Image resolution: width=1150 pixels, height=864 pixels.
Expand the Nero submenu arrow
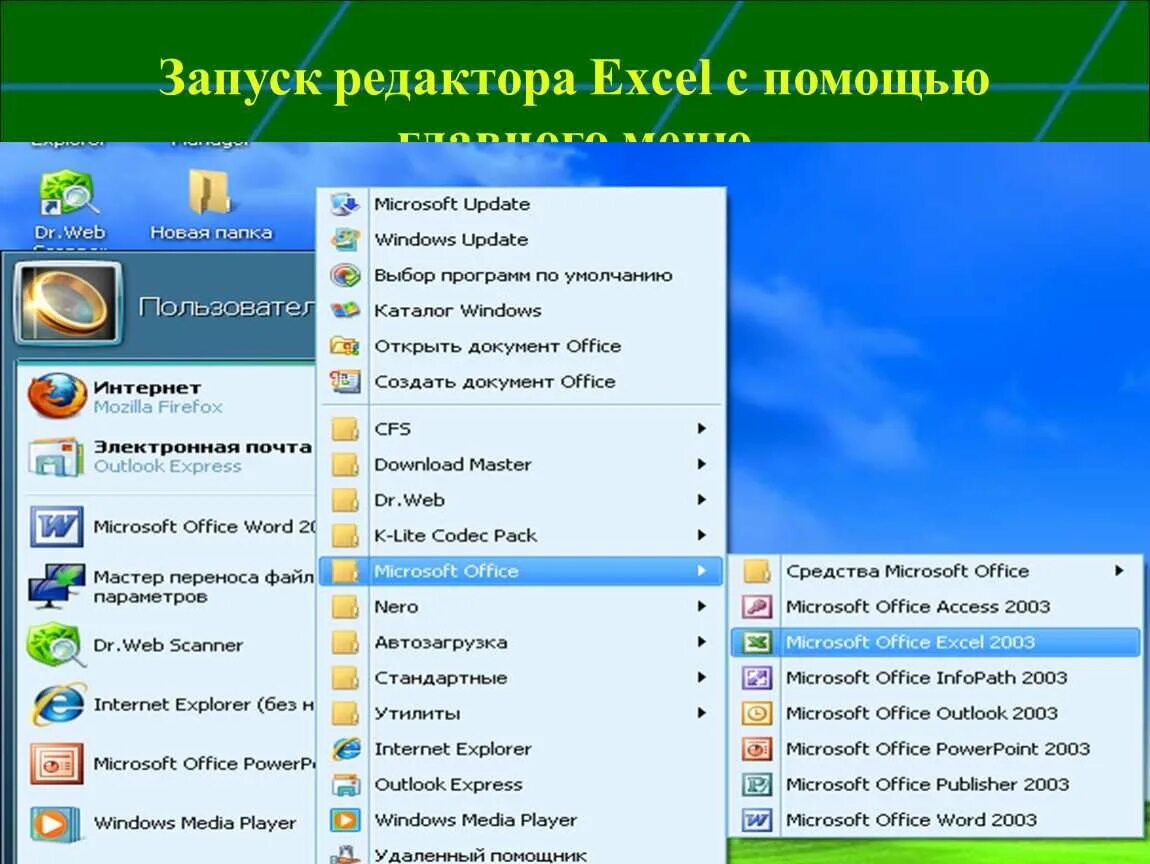[x=702, y=607]
